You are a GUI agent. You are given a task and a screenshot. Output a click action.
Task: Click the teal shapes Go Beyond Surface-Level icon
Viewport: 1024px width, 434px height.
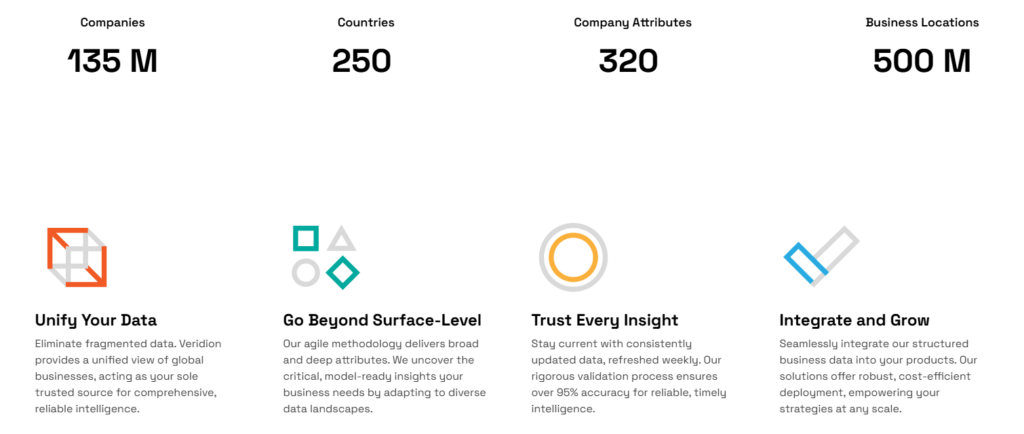coord(325,256)
